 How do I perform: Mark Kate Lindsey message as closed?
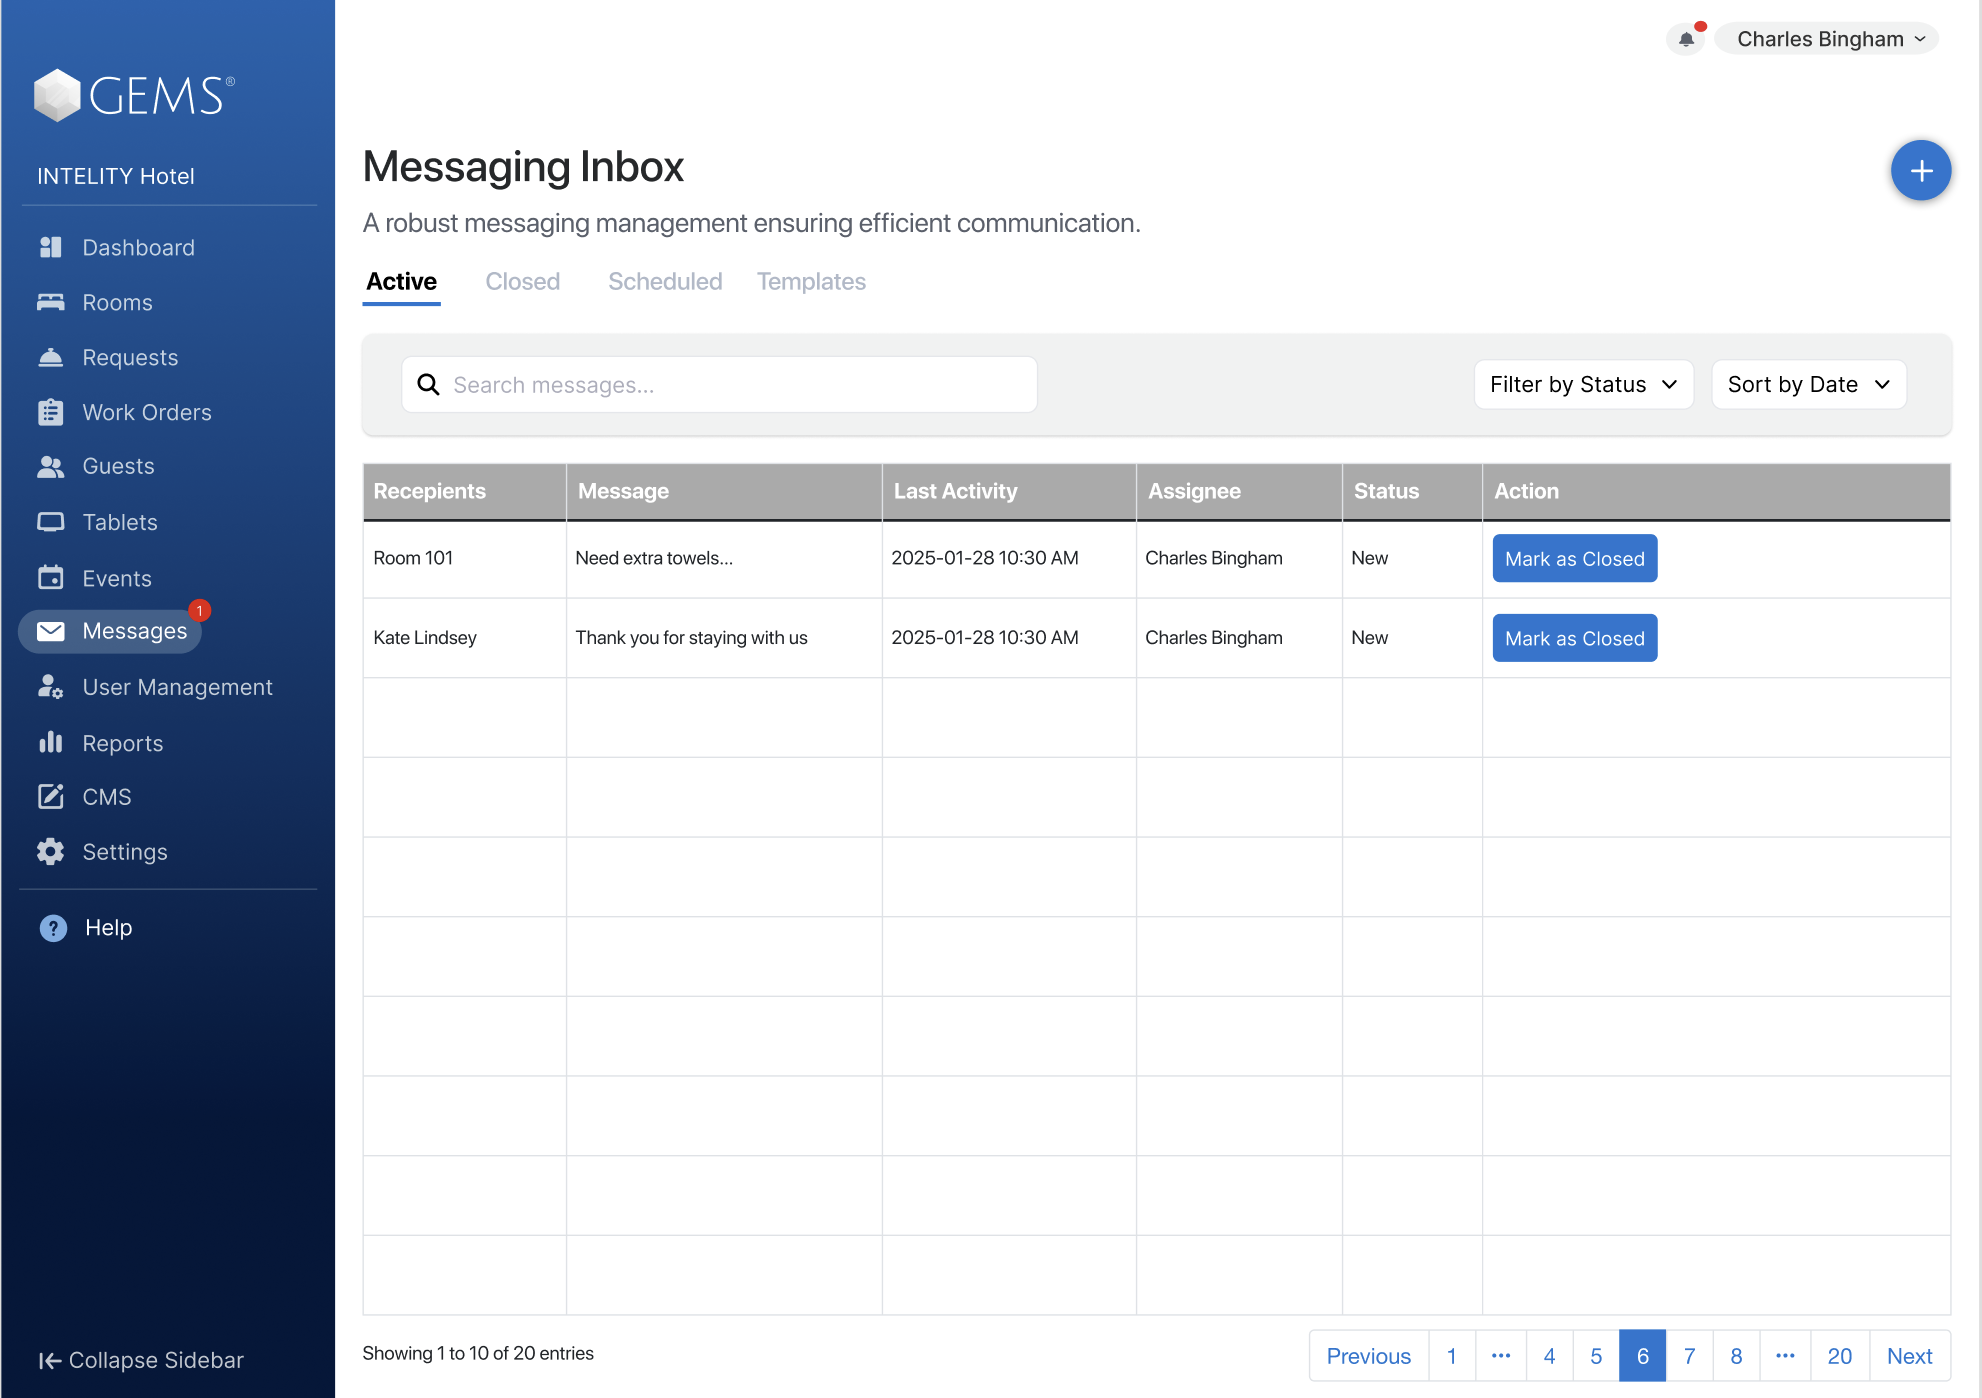1575,638
